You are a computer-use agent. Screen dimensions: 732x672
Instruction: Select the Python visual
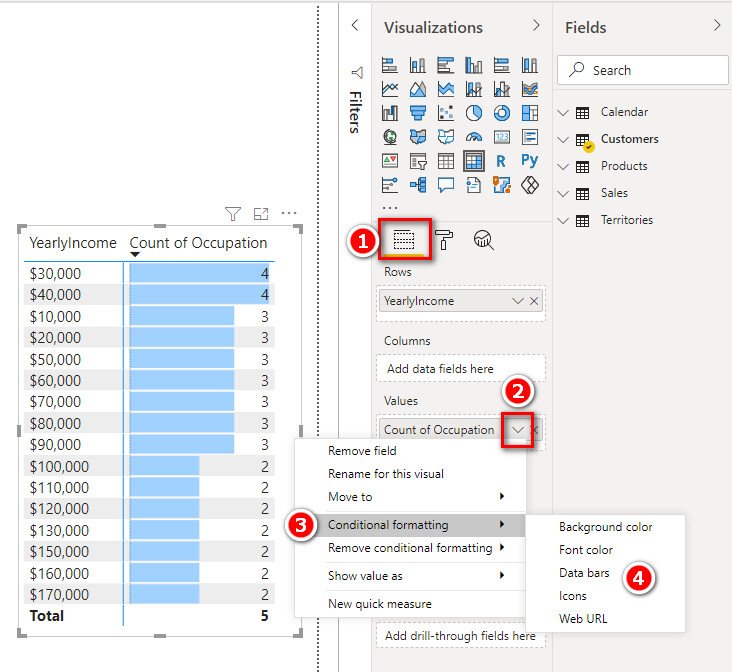[530, 160]
